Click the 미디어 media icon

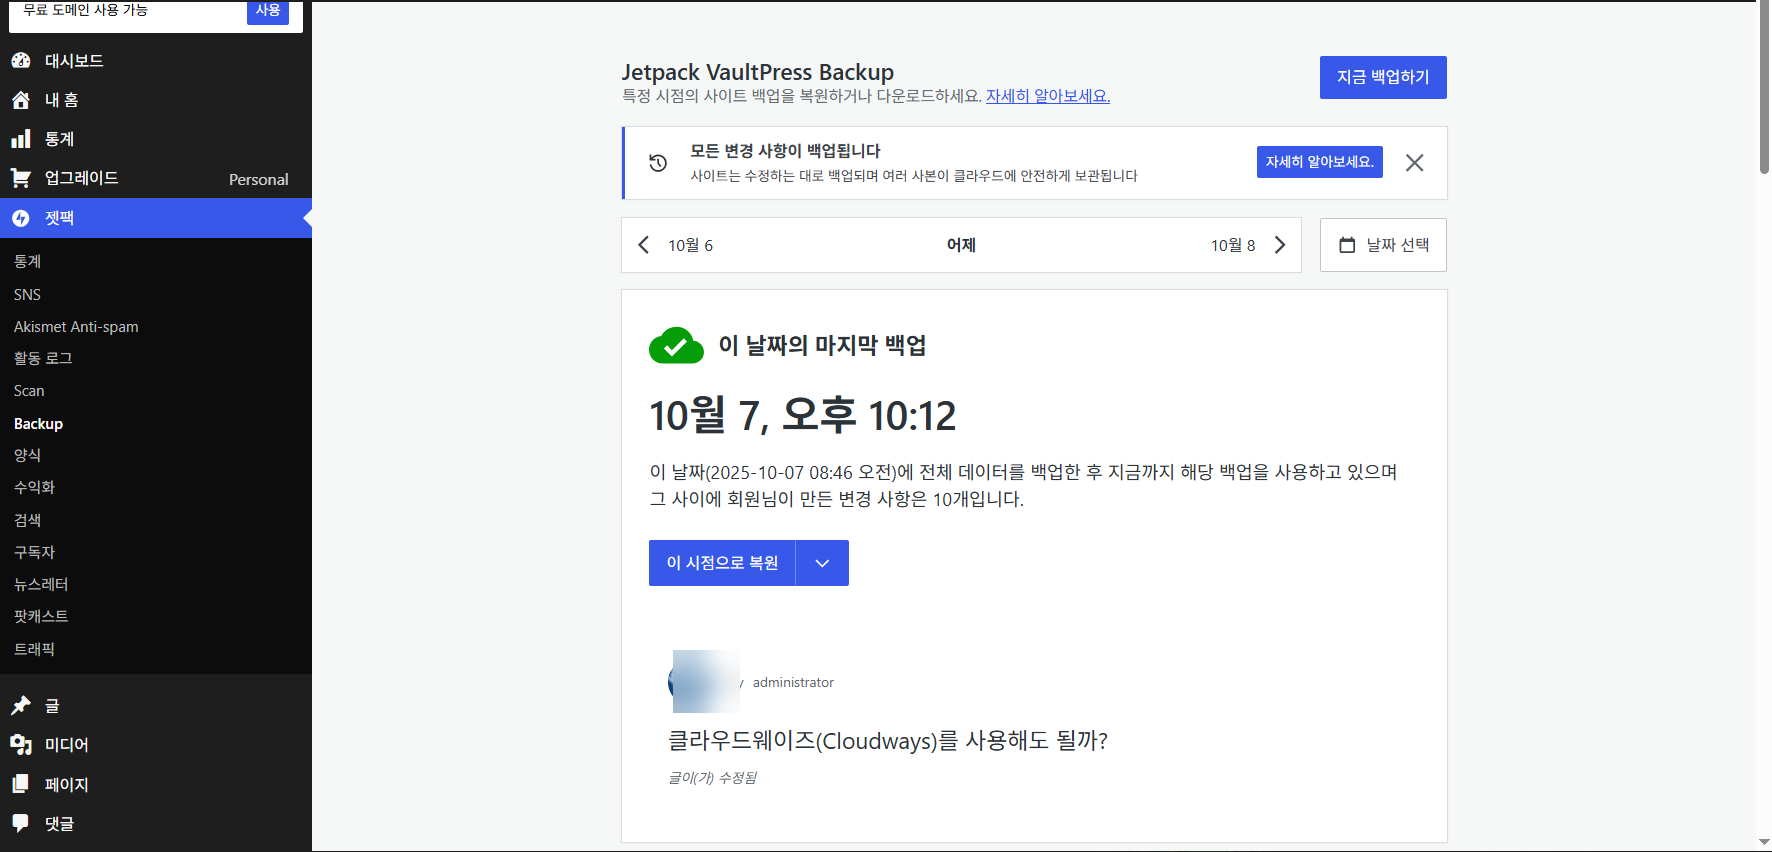pyautogui.click(x=21, y=745)
